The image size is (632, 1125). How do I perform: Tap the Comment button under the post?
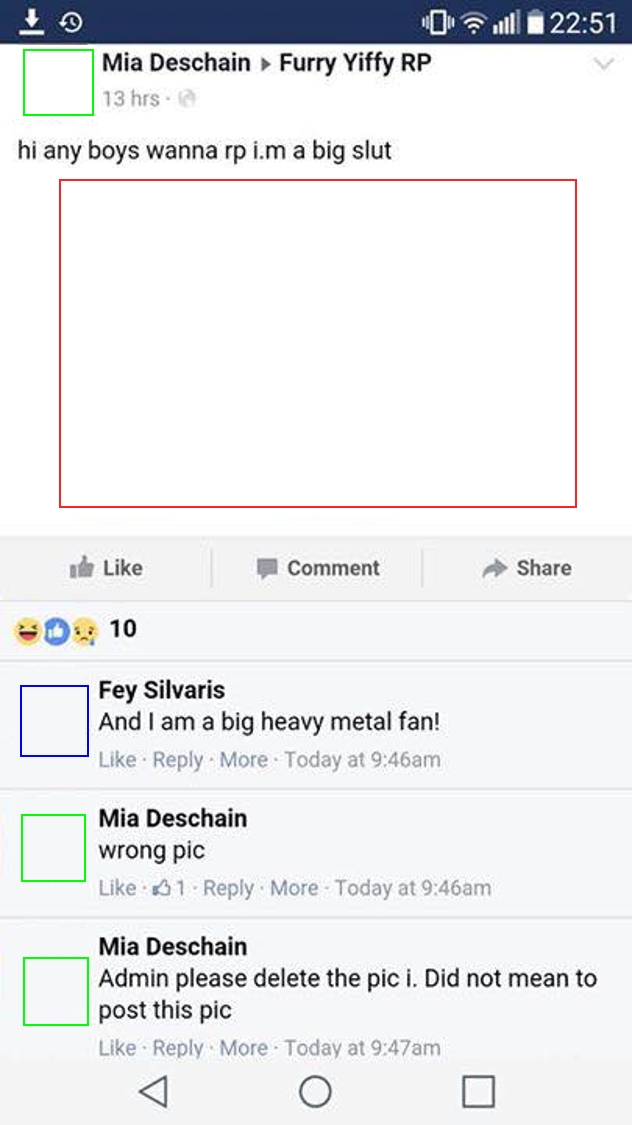point(318,568)
